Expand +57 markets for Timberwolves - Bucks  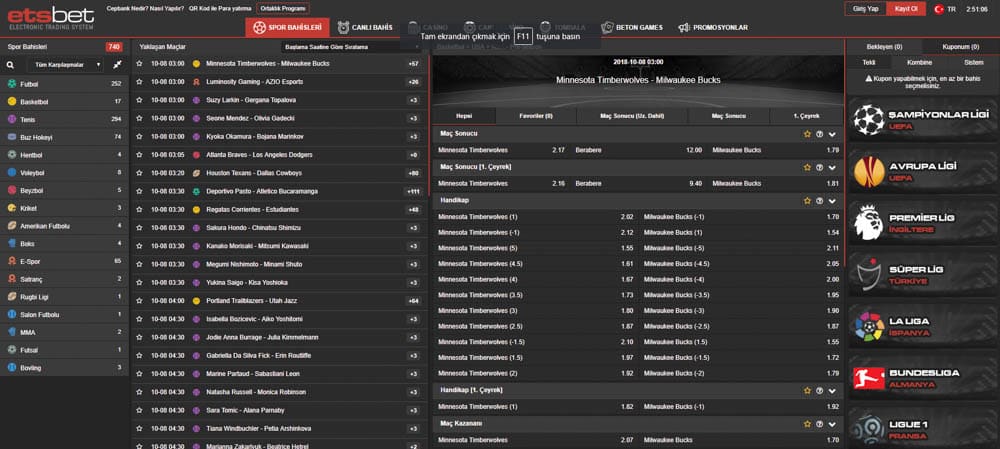[x=413, y=64]
